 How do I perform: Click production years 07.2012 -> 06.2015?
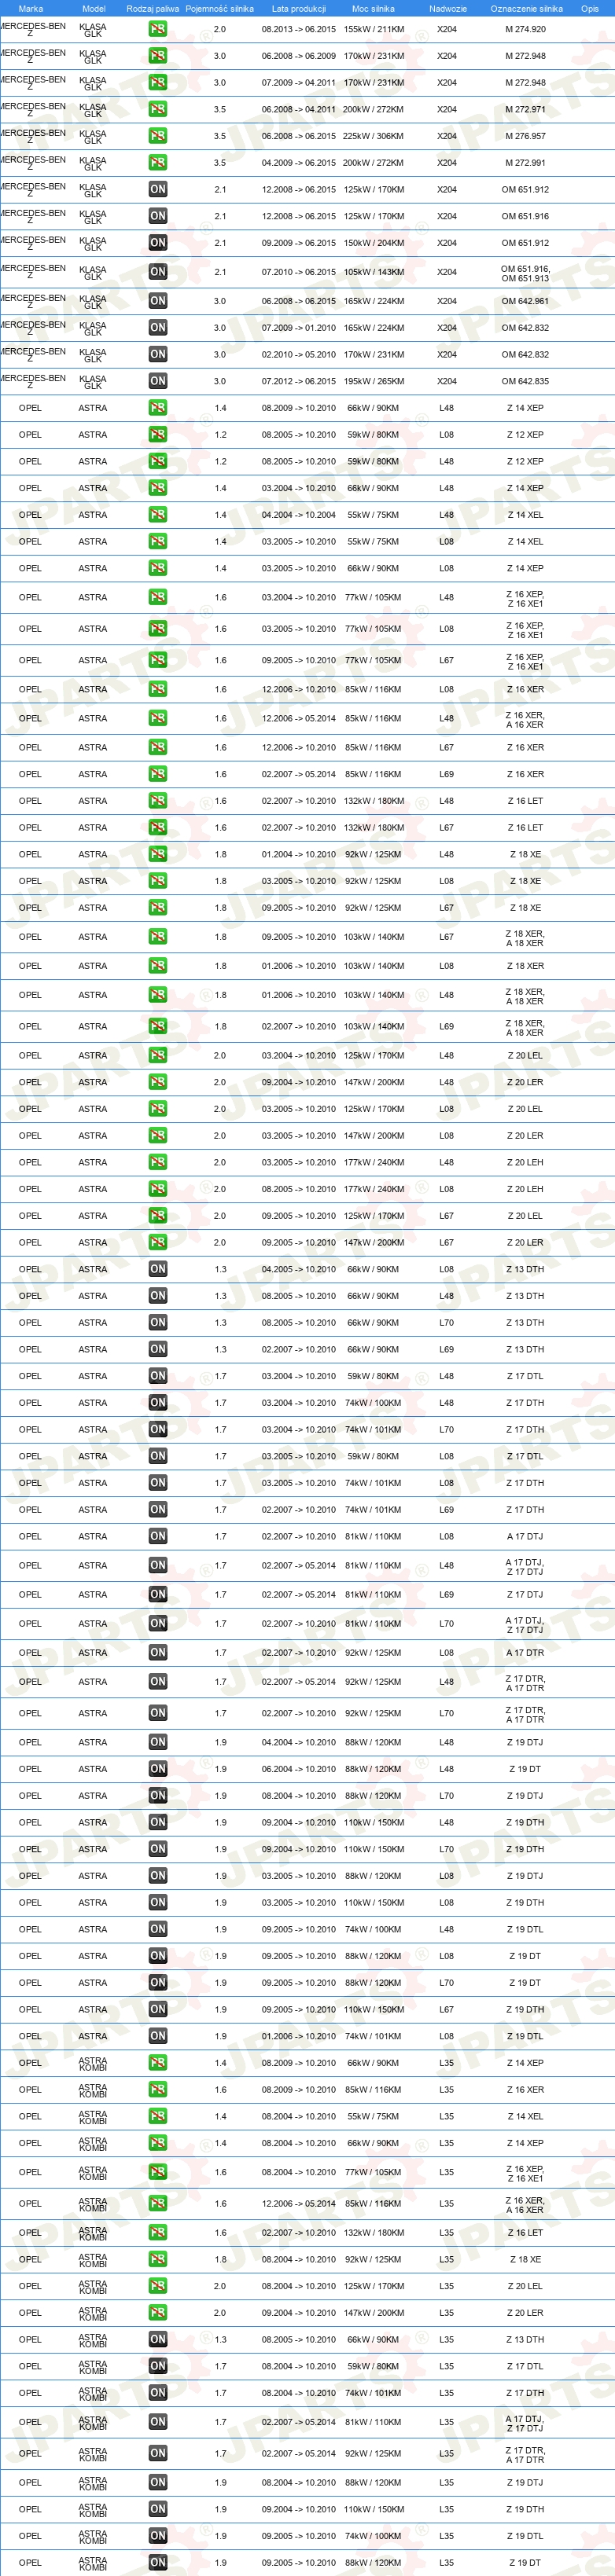click(x=299, y=381)
